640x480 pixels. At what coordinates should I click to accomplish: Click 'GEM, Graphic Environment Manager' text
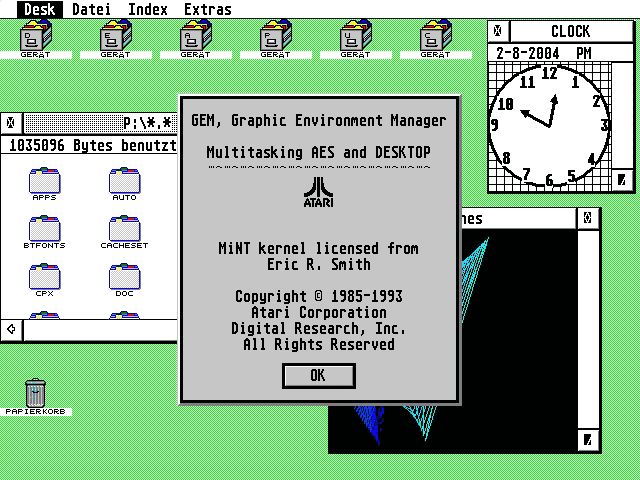tap(319, 120)
